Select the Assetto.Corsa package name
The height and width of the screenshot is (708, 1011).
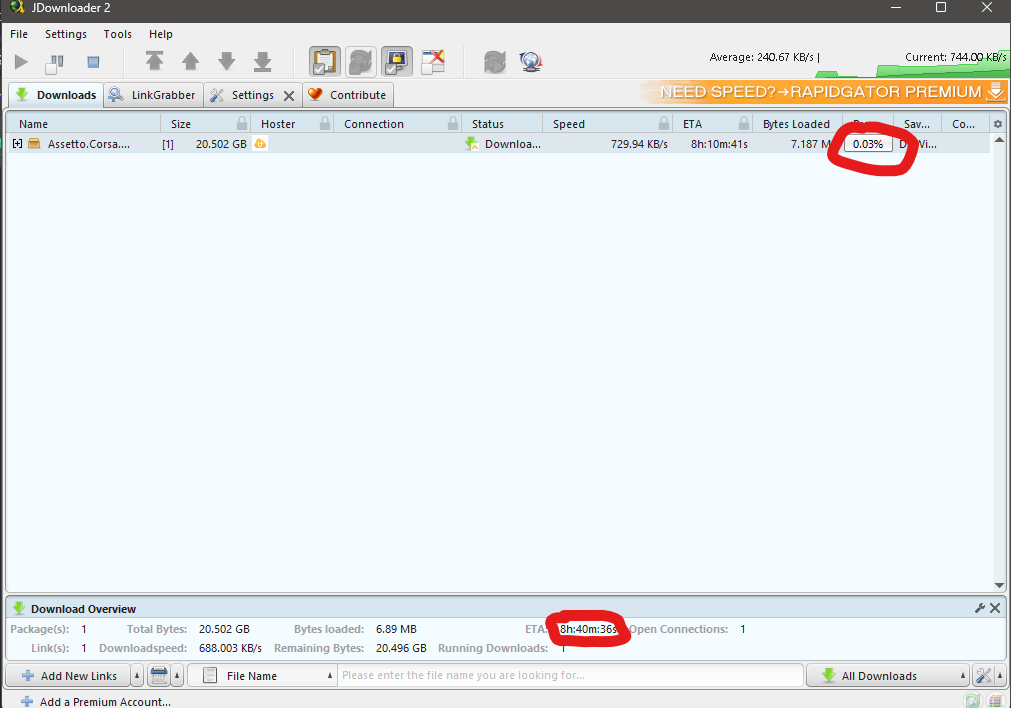click(88, 144)
